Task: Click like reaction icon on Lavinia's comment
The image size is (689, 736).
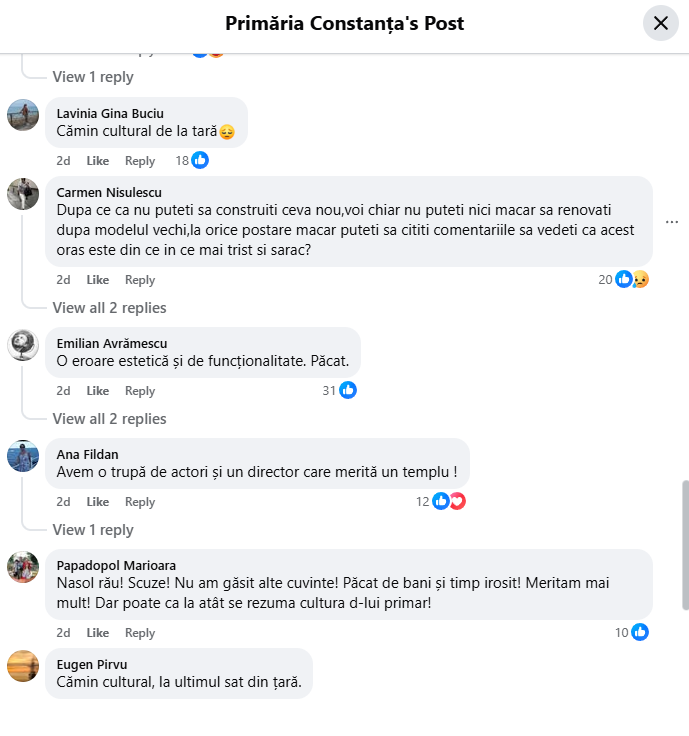Action: 200,160
